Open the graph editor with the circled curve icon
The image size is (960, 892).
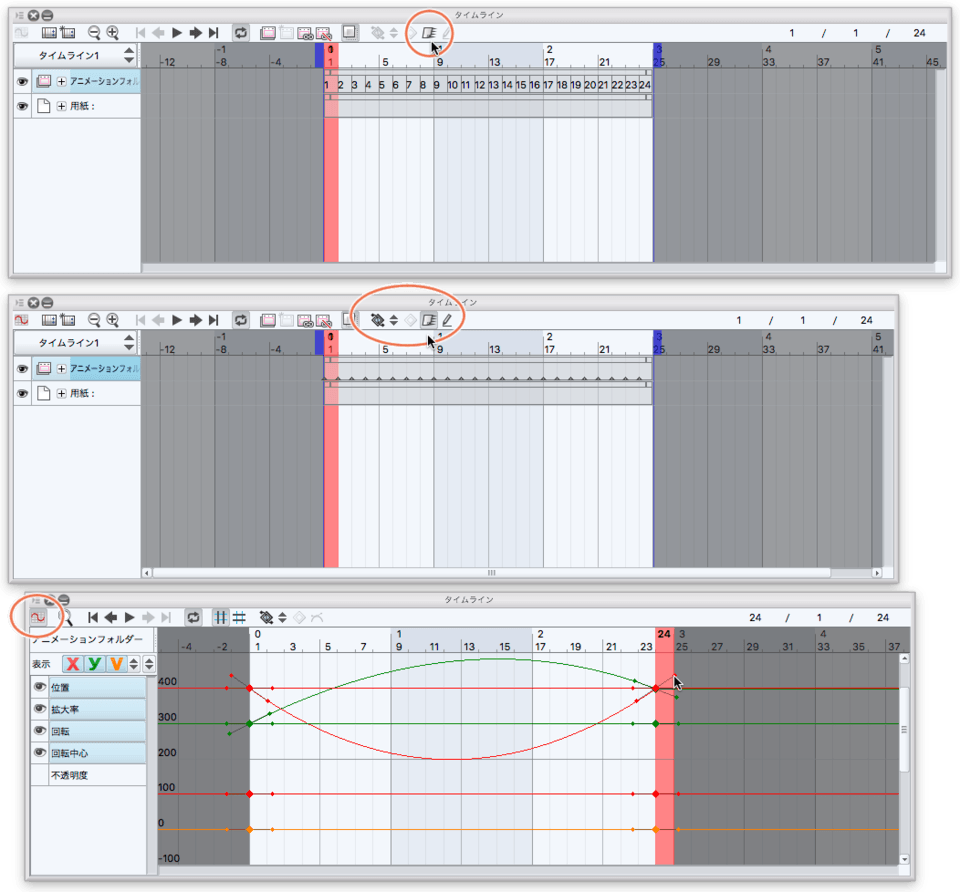tap(38, 618)
